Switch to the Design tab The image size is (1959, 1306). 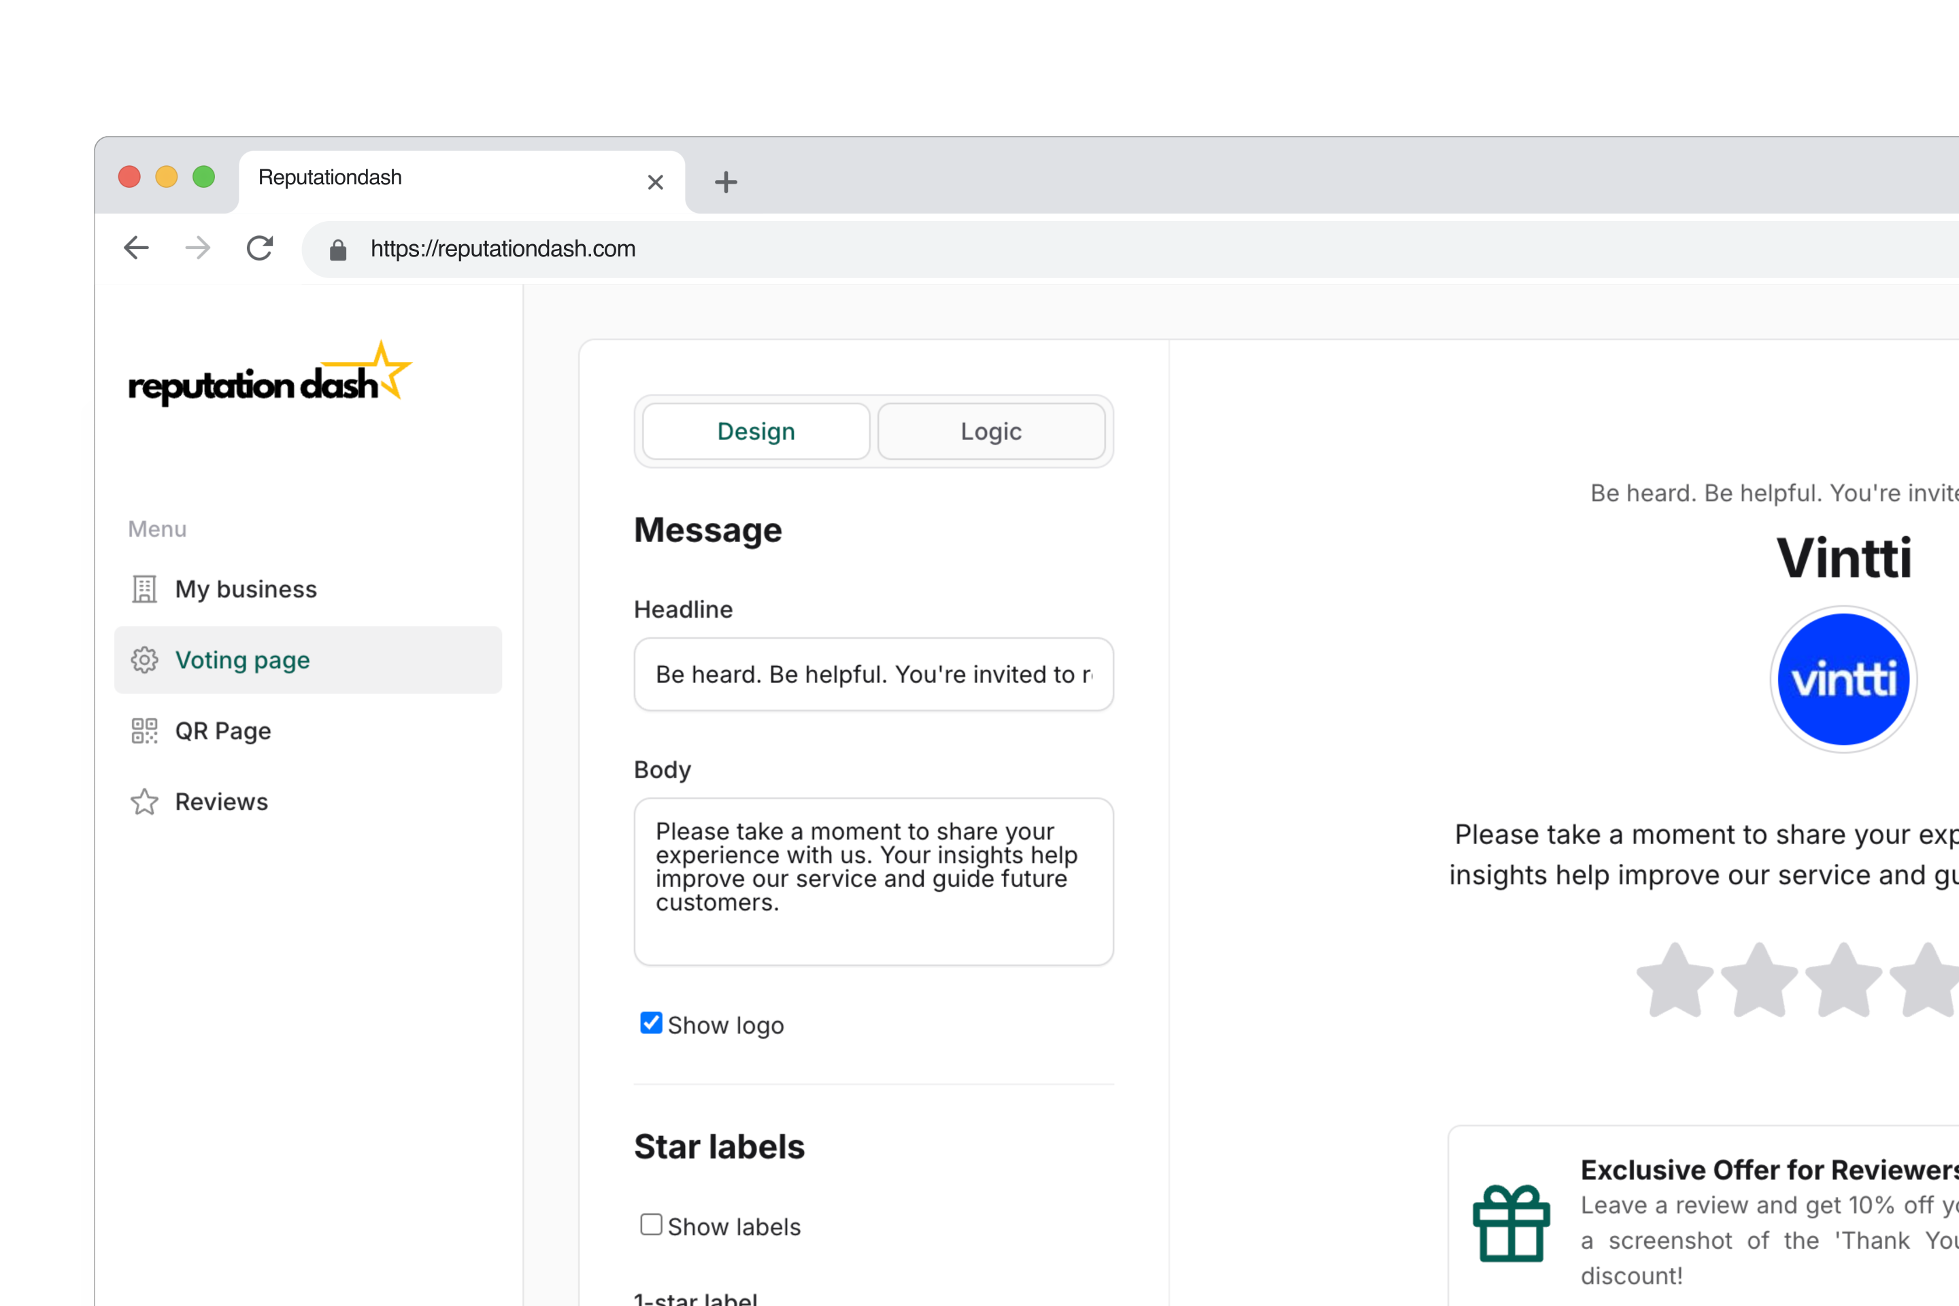(x=756, y=431)
